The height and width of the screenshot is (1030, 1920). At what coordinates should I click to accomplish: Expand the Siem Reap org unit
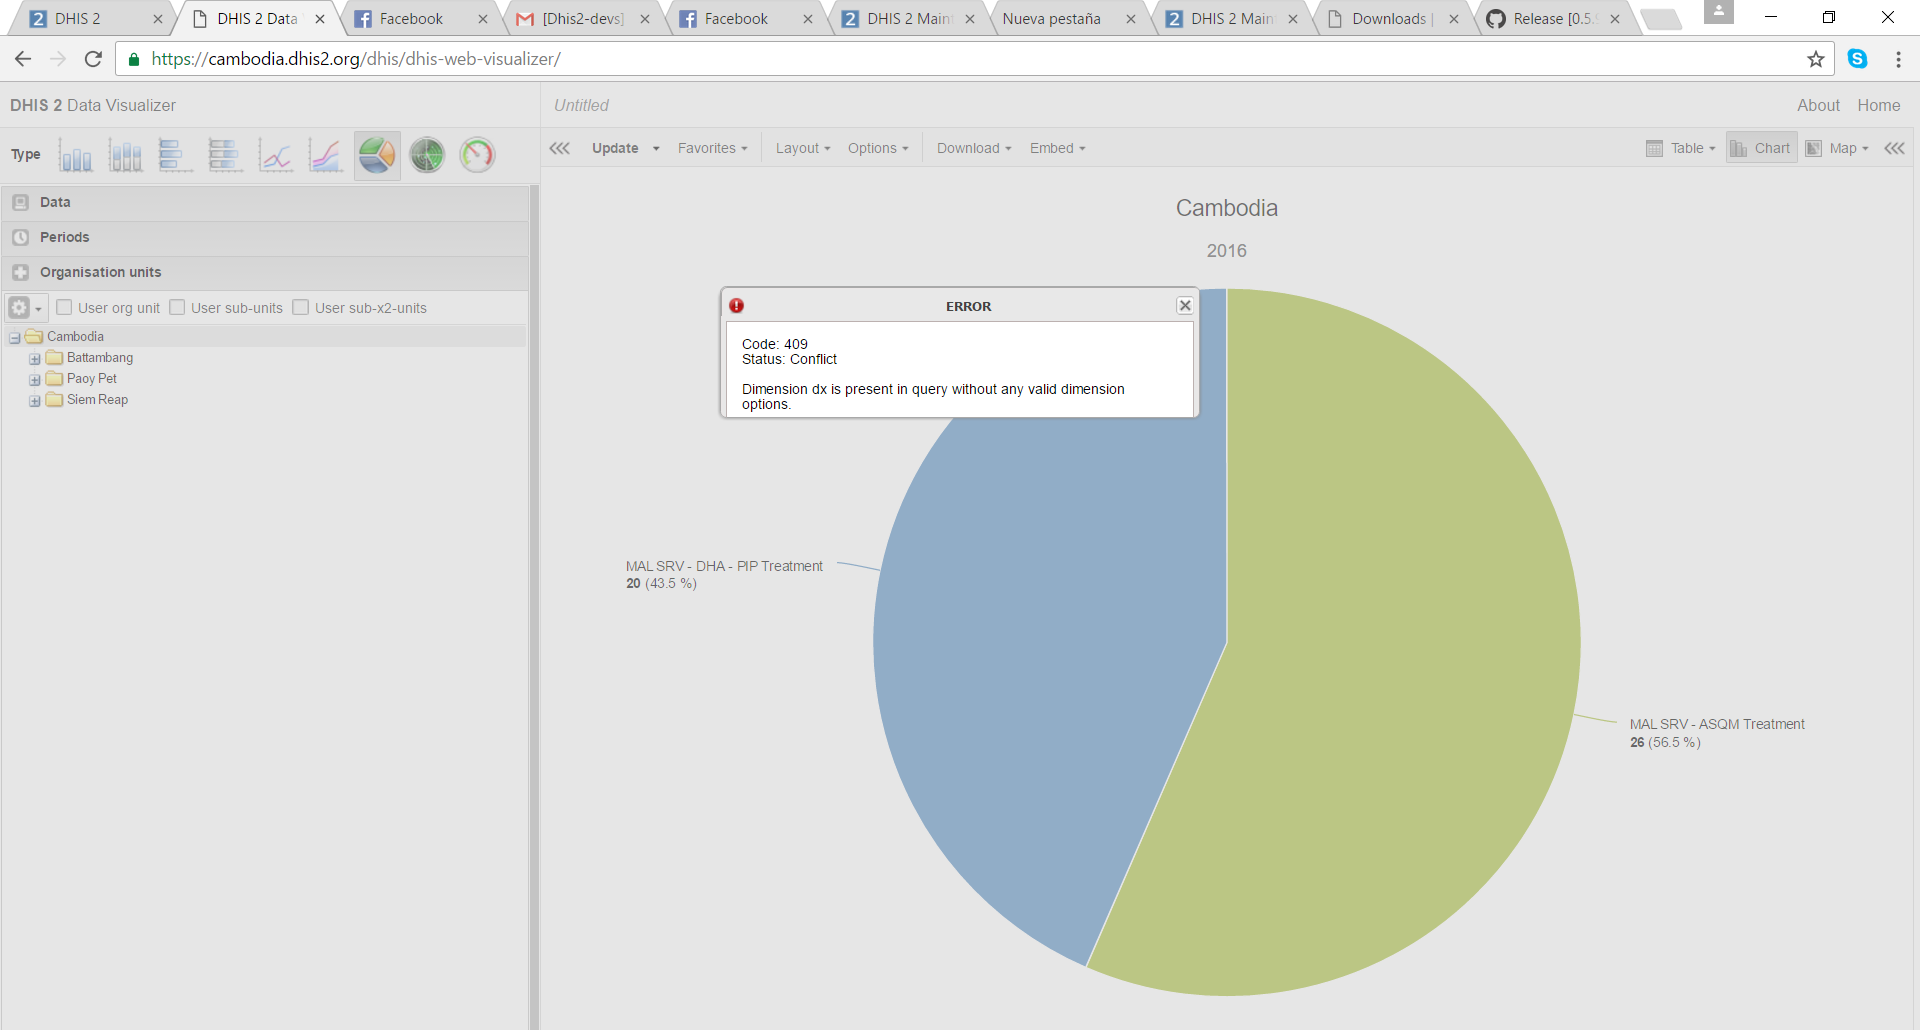(x=35, y=401)
